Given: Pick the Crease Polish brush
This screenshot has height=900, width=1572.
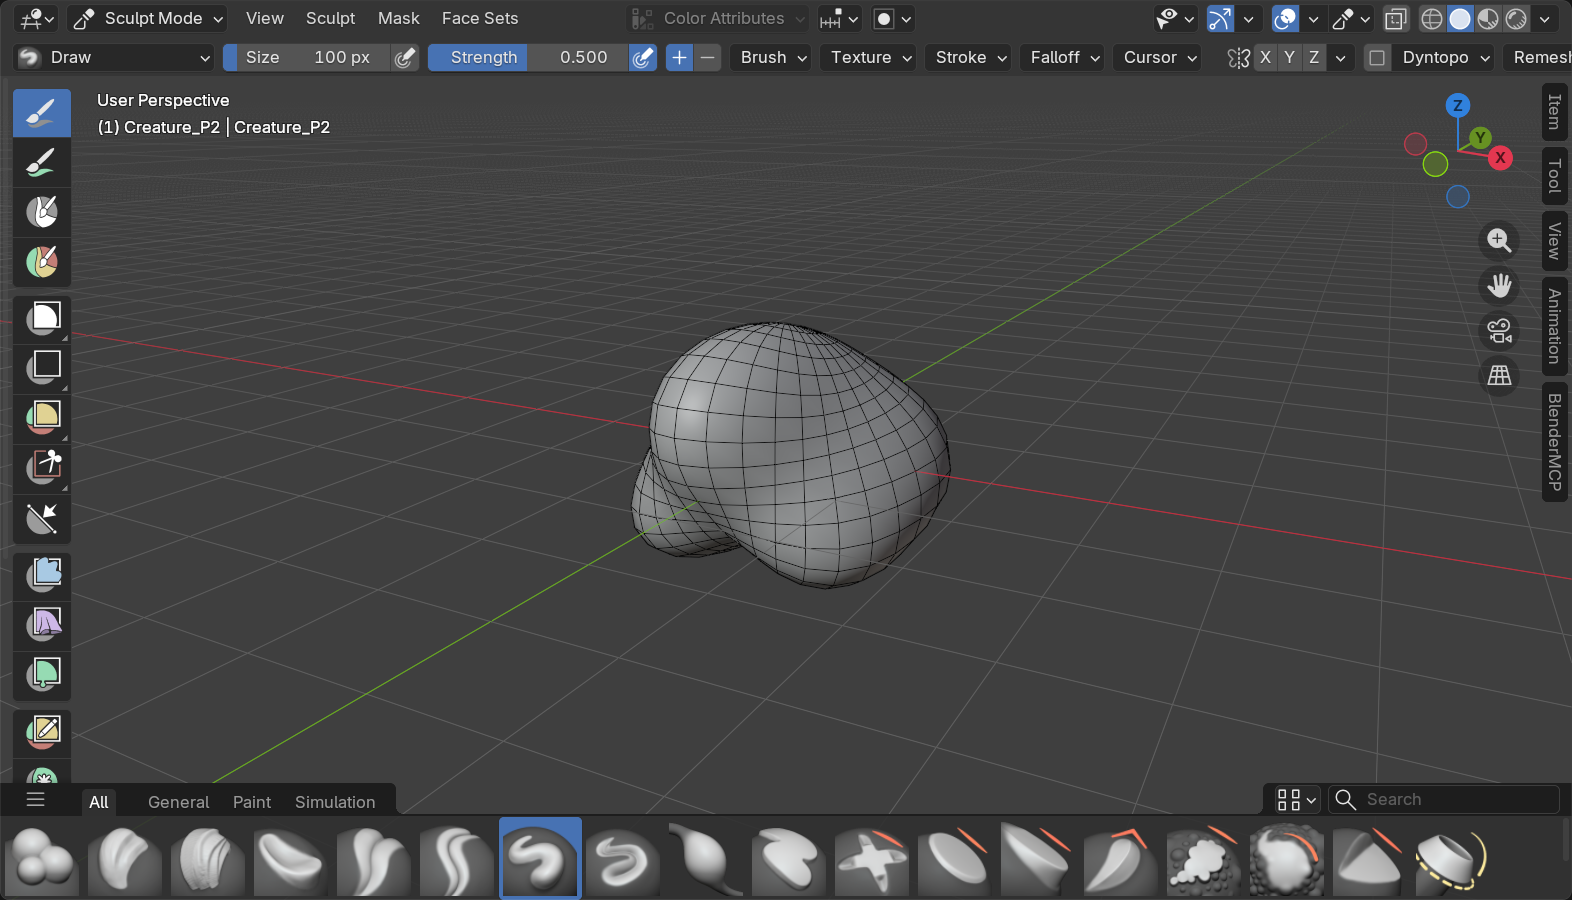Looking at the screenshot, I should click(x=373, y=860).
